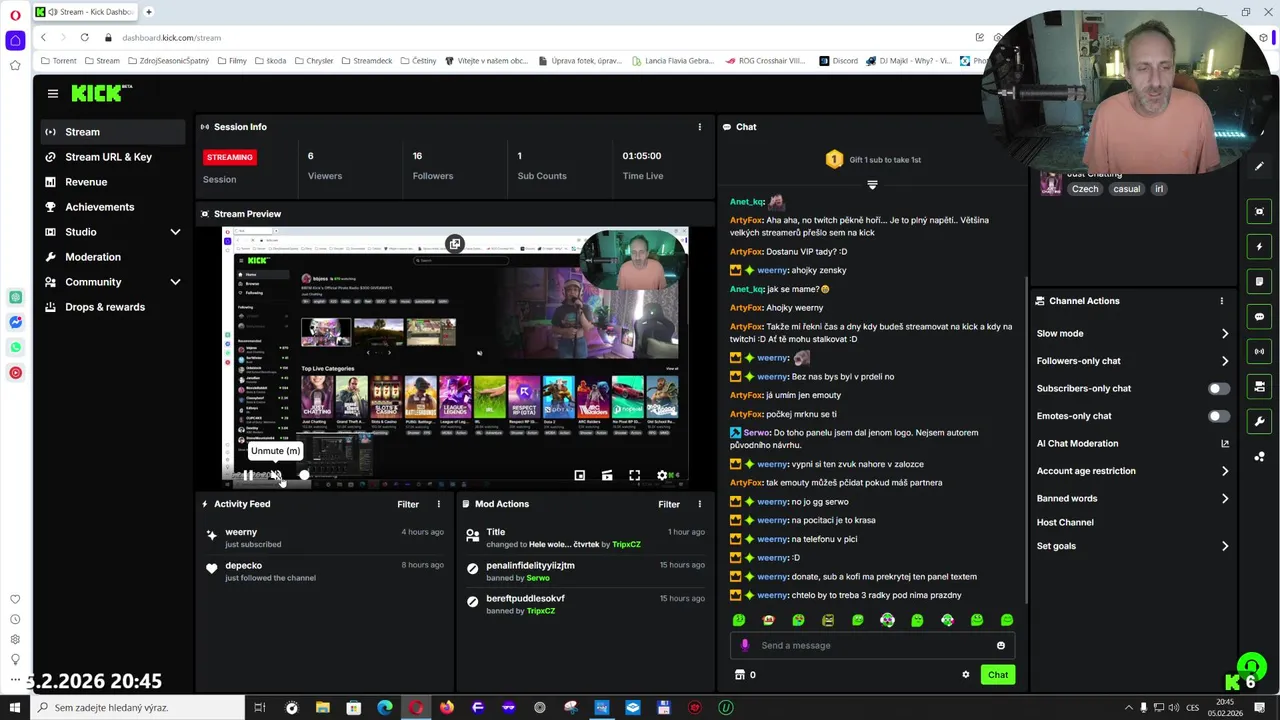The height and width of the screenshot is (720, 1280).
Task: Toggle theater mode in stream preview
Action: (x=607, y=476)
